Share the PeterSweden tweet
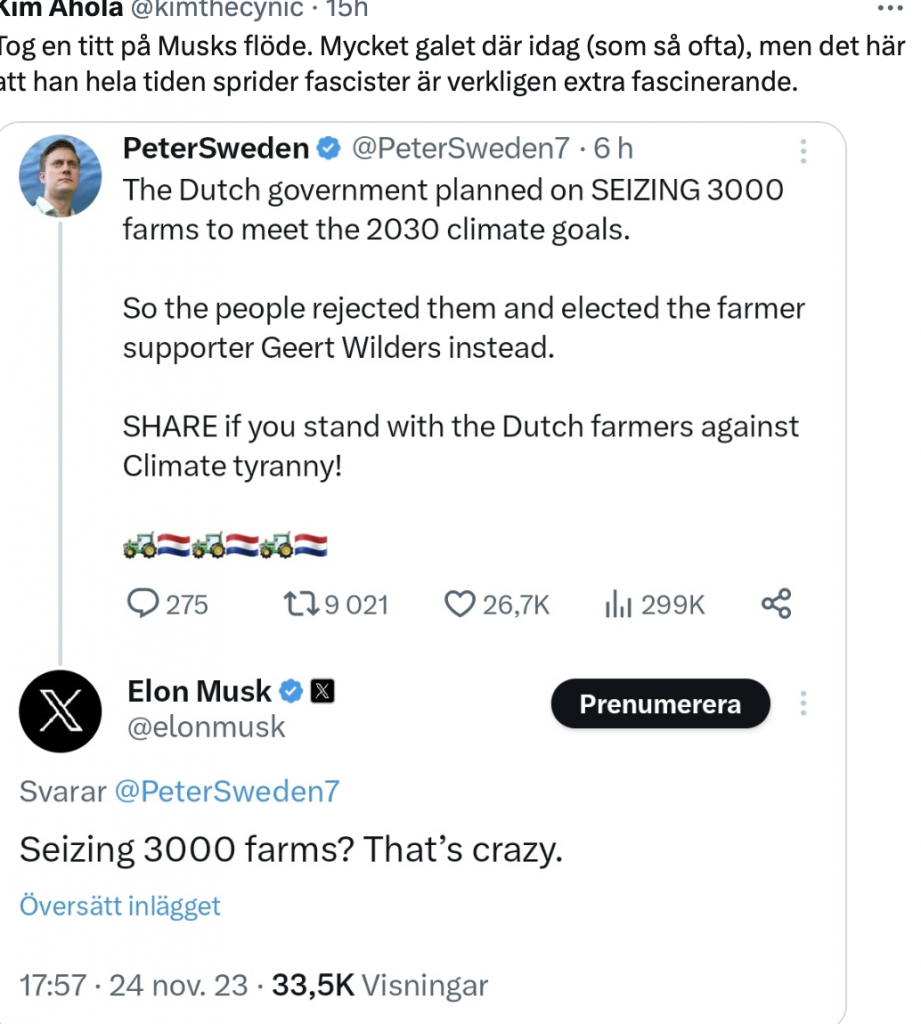Screen dimensions: 921x1024 tap(777, 604)
